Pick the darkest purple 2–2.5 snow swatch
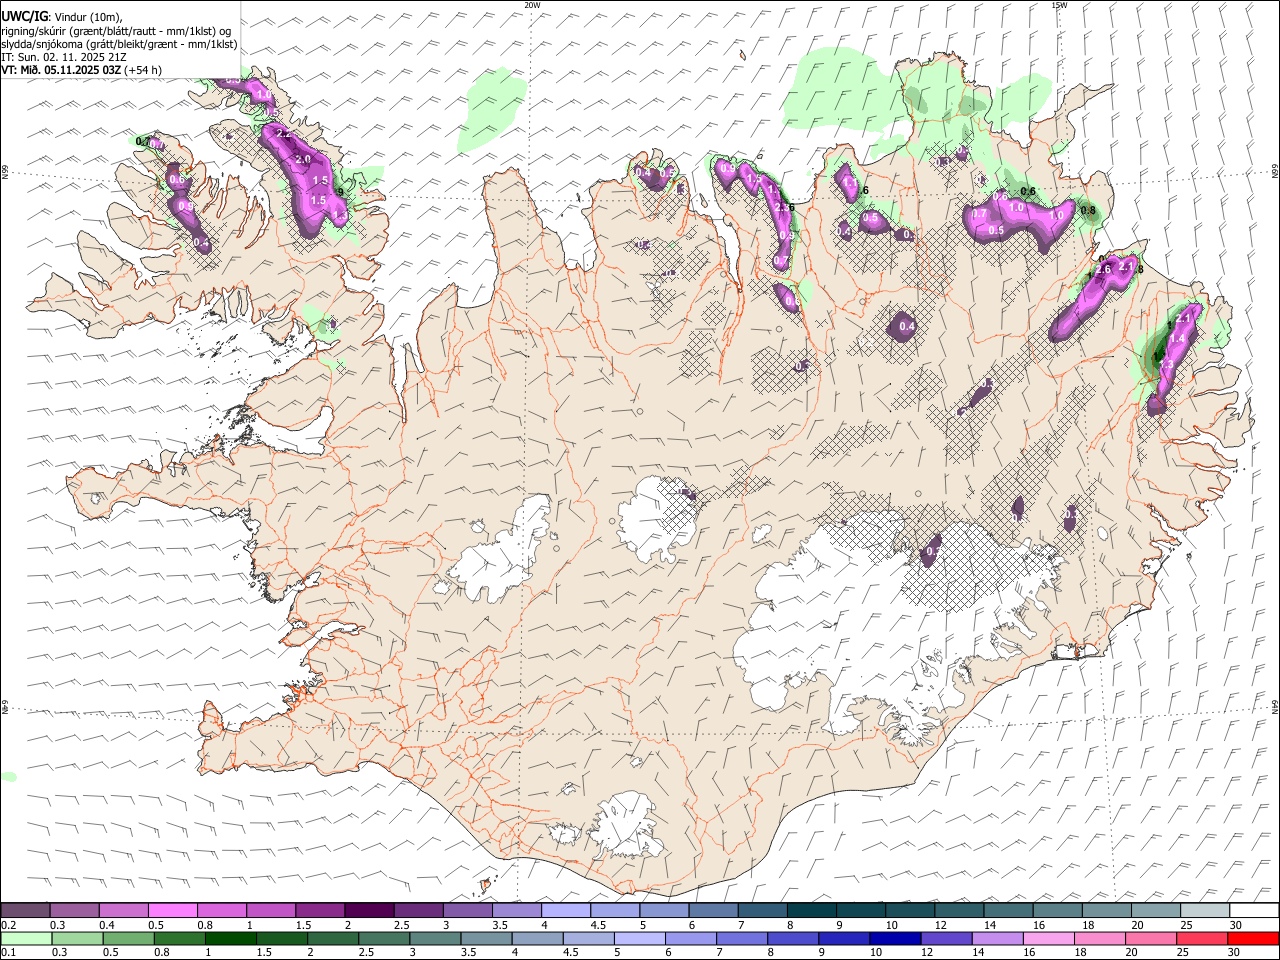 coord(369,910)
